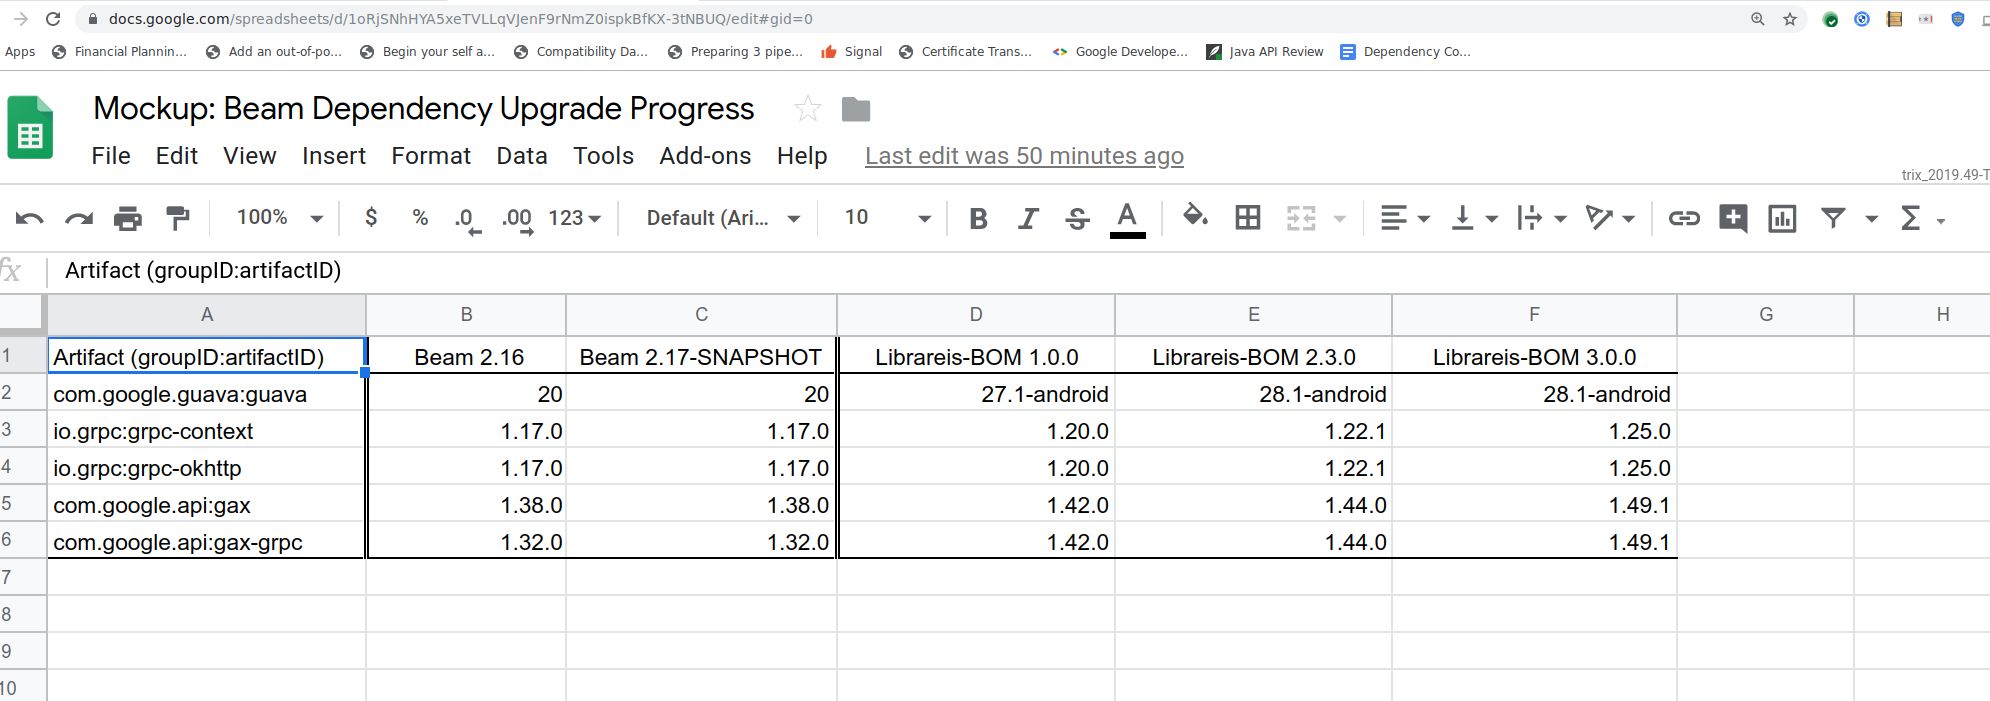Open horizontal align dropdown
Viewport: 1990px width, 701px height.
[x=1404, y=218]
